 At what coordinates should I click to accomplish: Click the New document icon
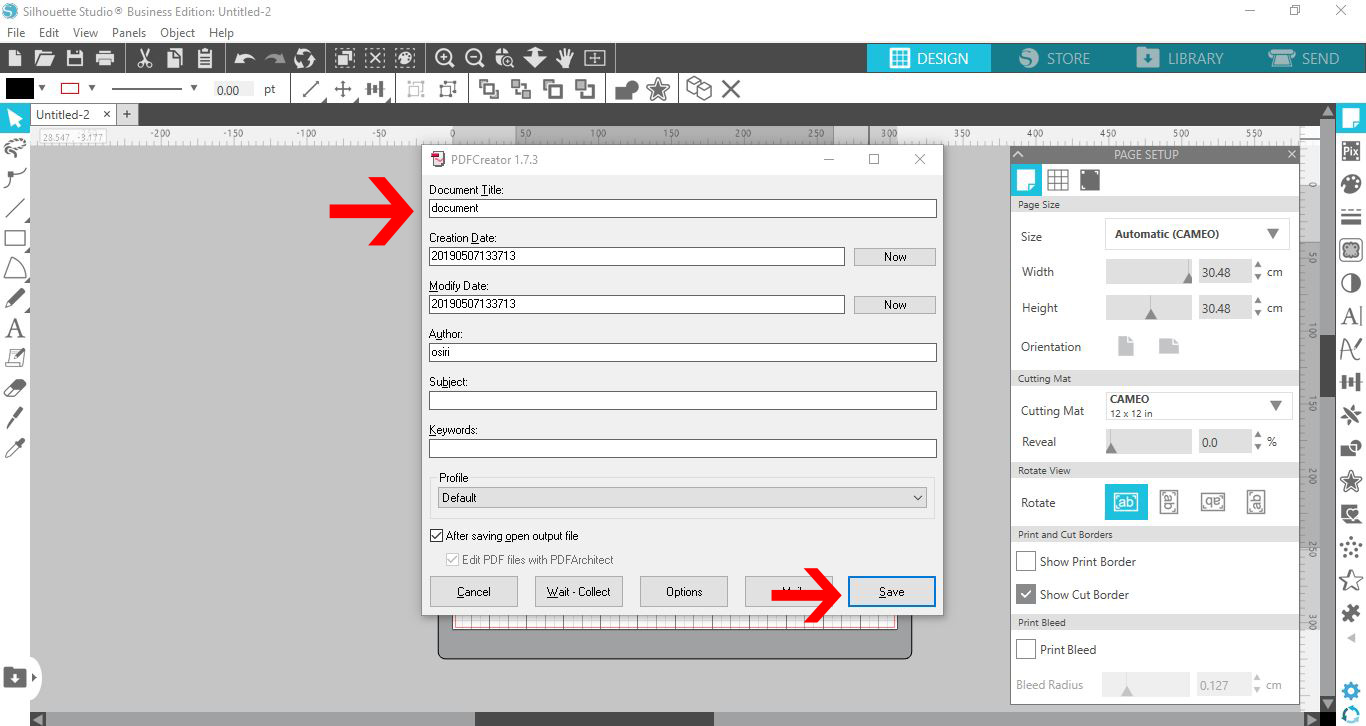click(15, 58)
